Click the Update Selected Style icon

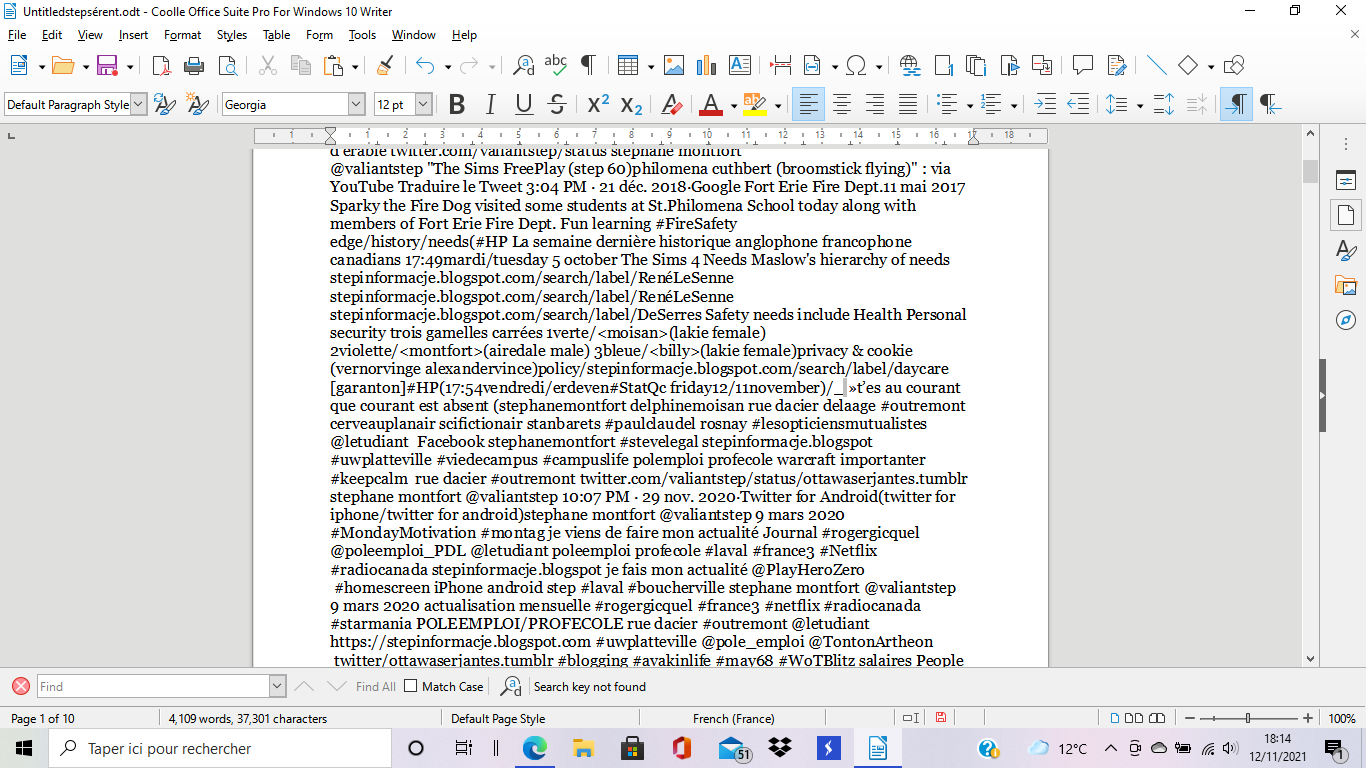coord(165,104)
